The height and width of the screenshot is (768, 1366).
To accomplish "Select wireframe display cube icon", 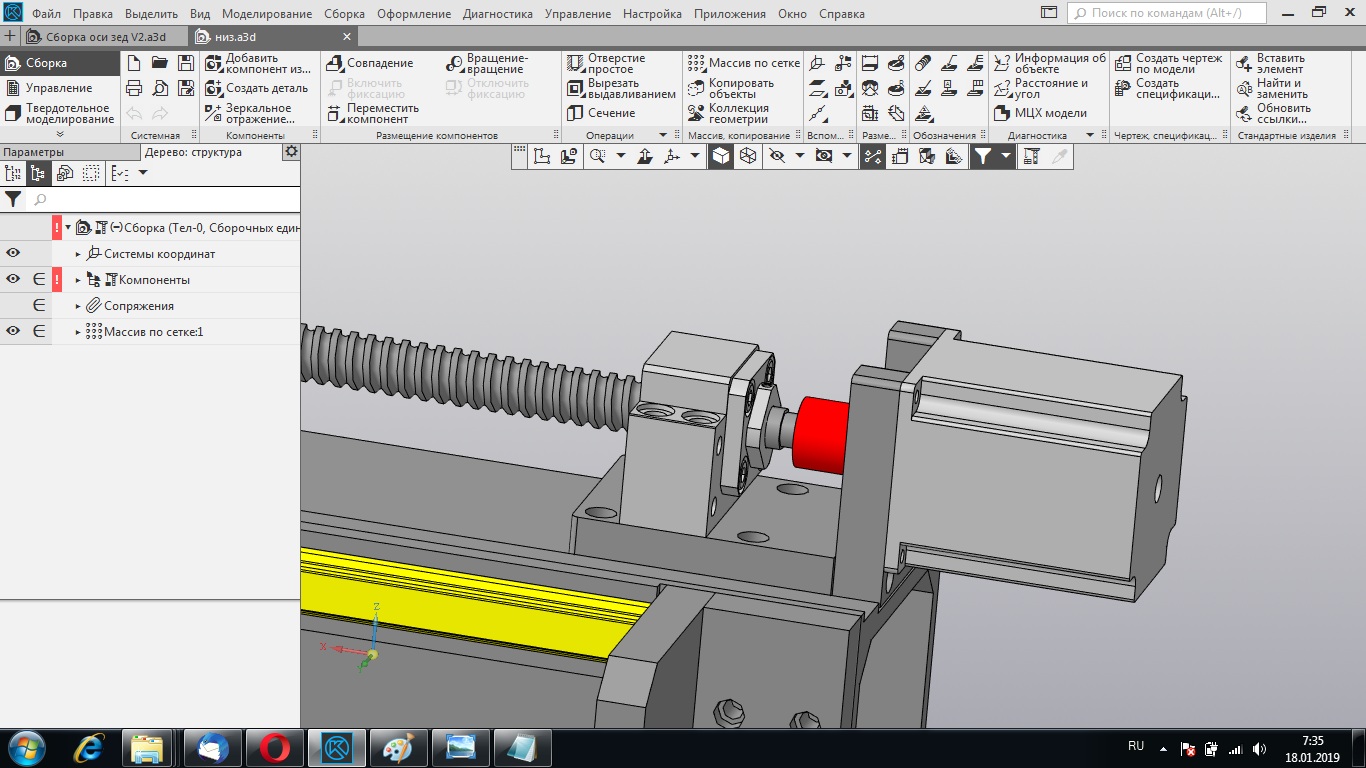I will pyautogui.click(x=747, y=155).
